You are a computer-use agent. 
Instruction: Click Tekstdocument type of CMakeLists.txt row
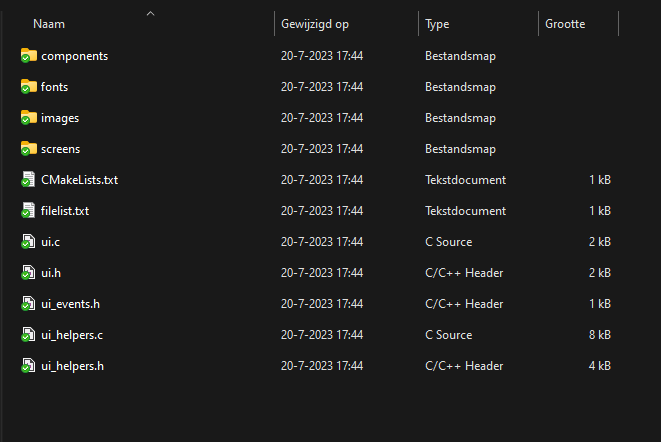(x=465, y=180)
